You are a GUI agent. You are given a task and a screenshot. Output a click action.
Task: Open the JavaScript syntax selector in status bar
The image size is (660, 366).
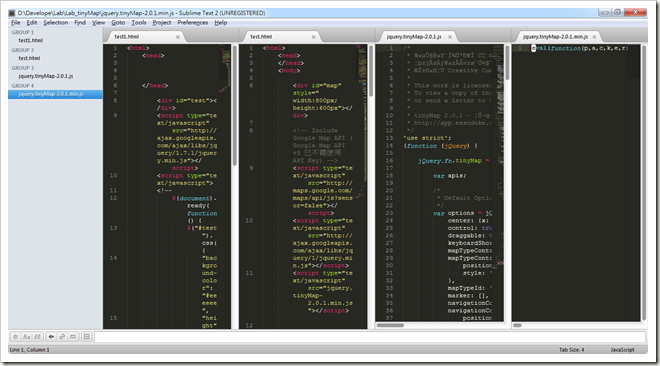622,350
